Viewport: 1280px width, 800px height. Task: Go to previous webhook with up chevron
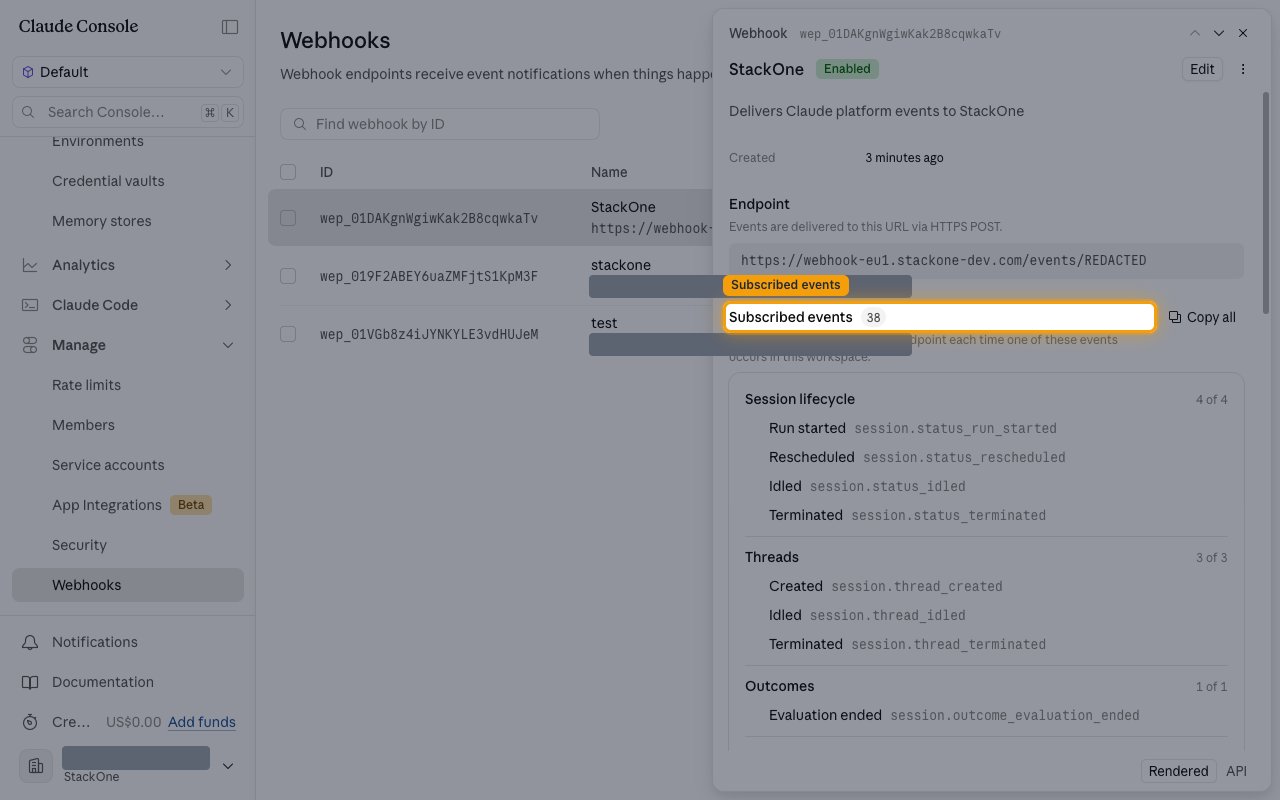pos(1195,33)
